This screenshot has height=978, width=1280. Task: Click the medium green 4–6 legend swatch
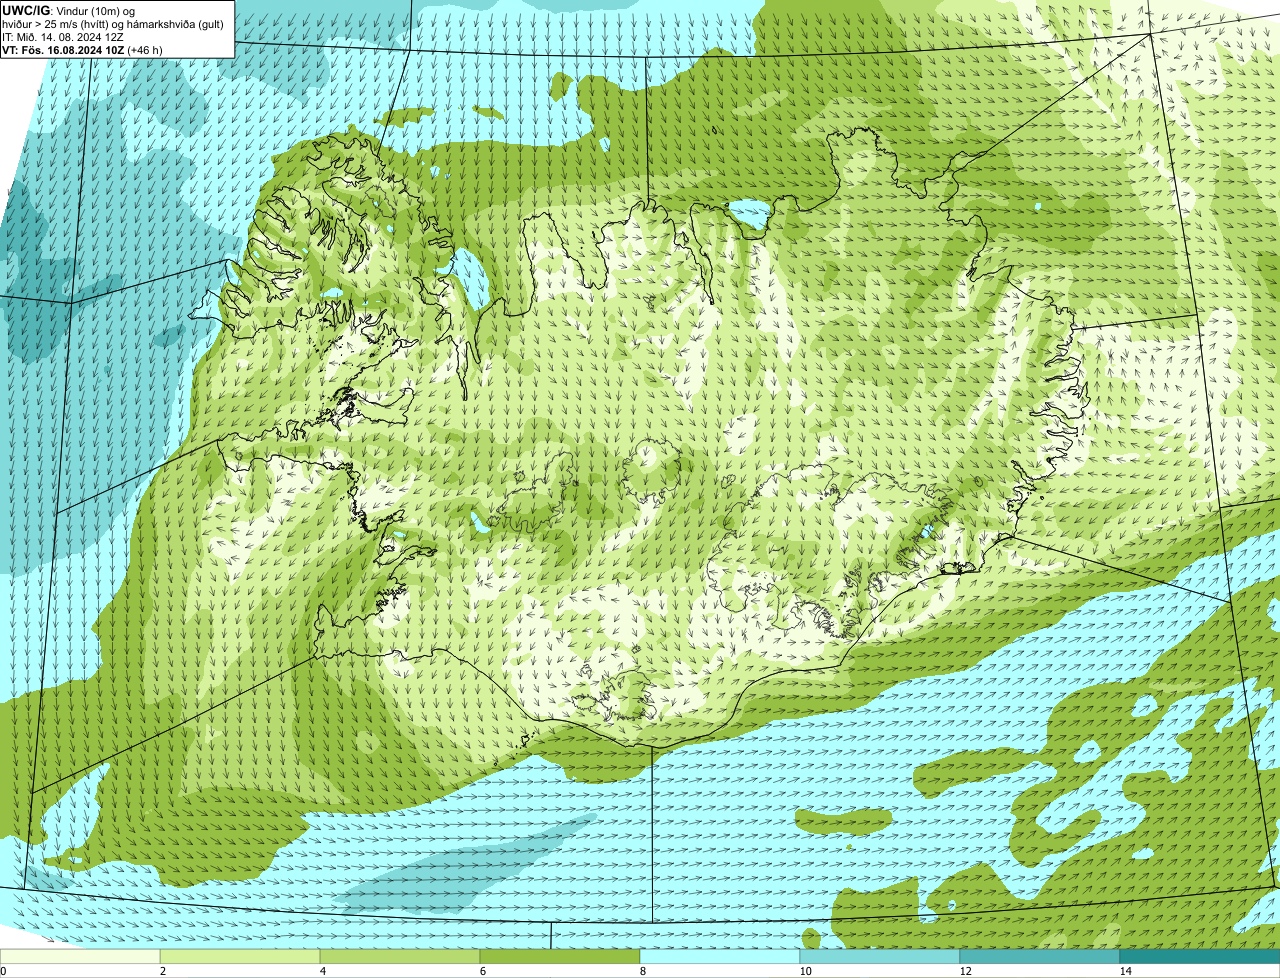[x=400, y=956]
